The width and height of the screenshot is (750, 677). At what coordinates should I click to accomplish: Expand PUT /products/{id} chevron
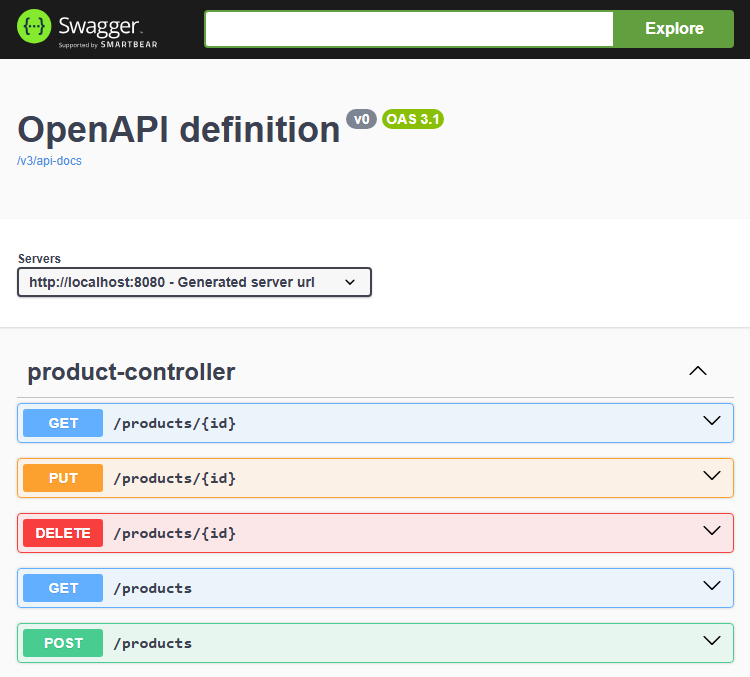point(712,476)
